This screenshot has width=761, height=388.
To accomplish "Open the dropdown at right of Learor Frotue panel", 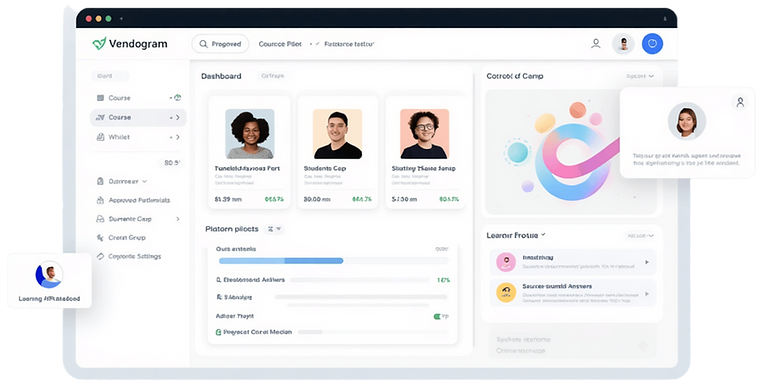I will pyautogui.click(x=641, y=236).
